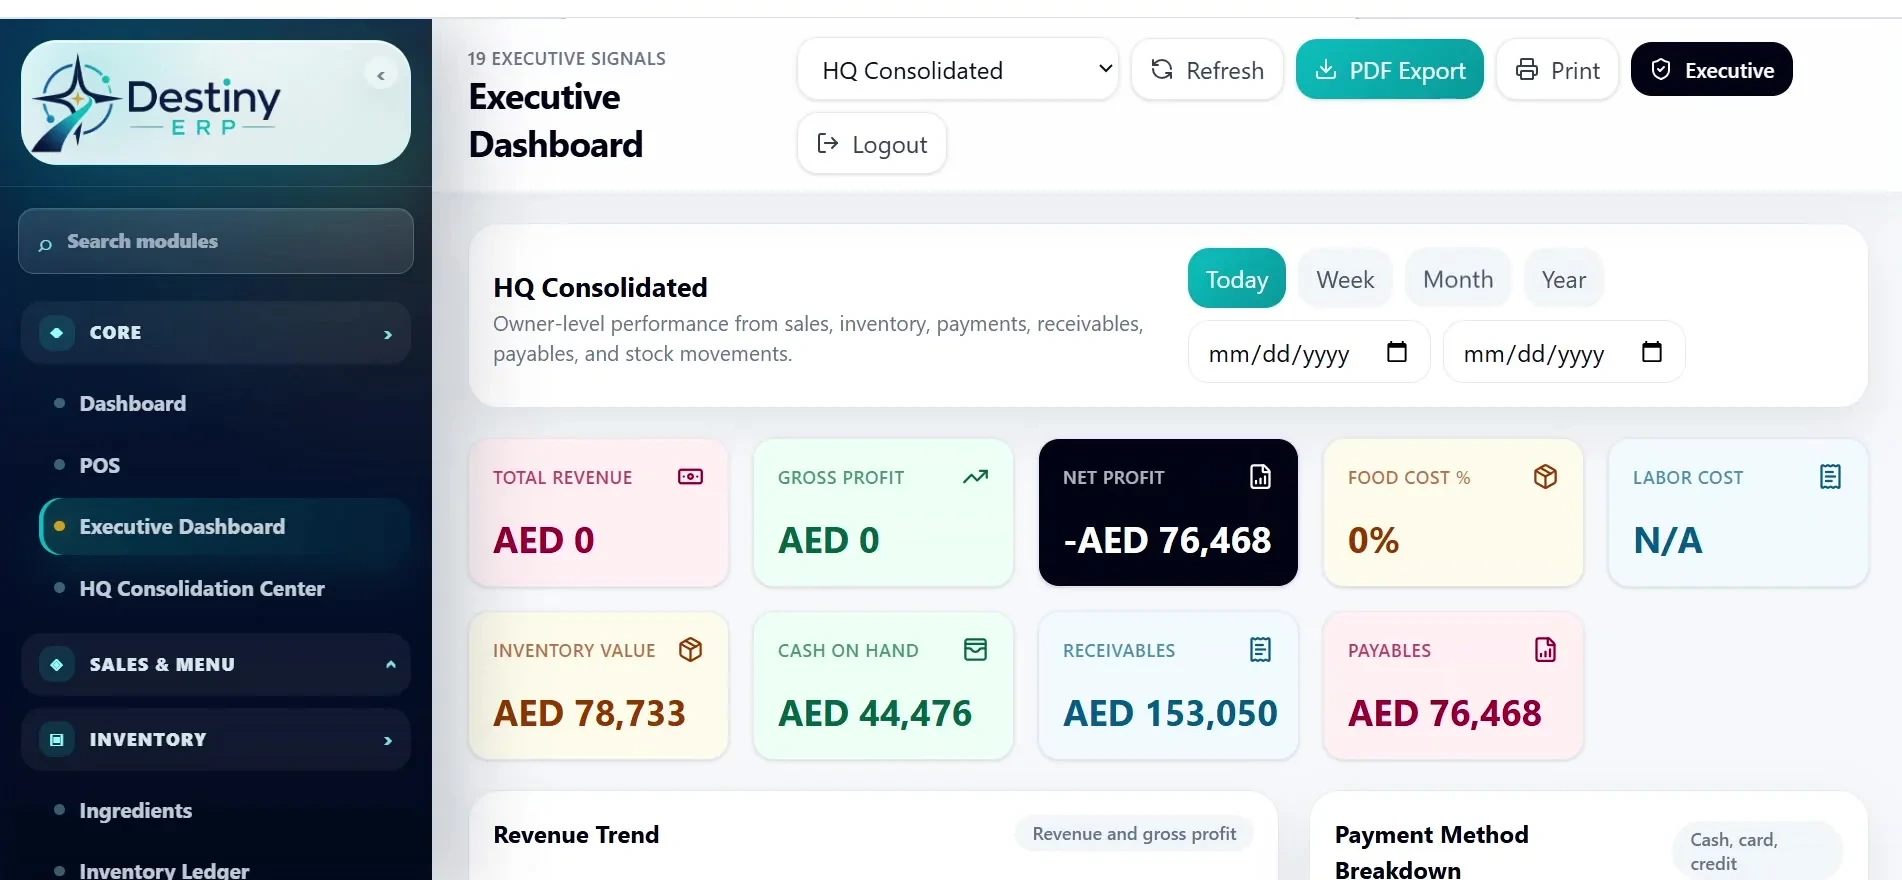Focus the Search modules field
The width and height of the screenshot is (1902, 880).
(216, 241)
